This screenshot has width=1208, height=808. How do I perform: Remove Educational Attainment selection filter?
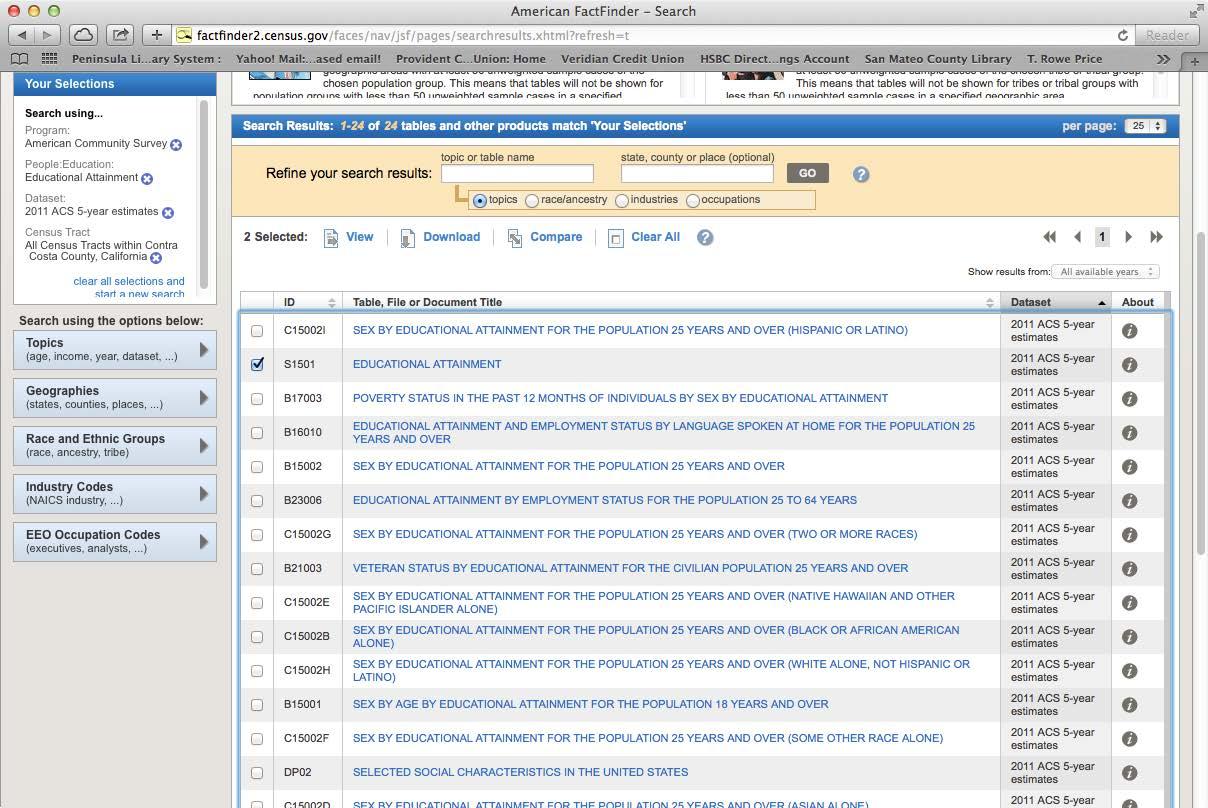pyautogui.click(x=147, y=179)
